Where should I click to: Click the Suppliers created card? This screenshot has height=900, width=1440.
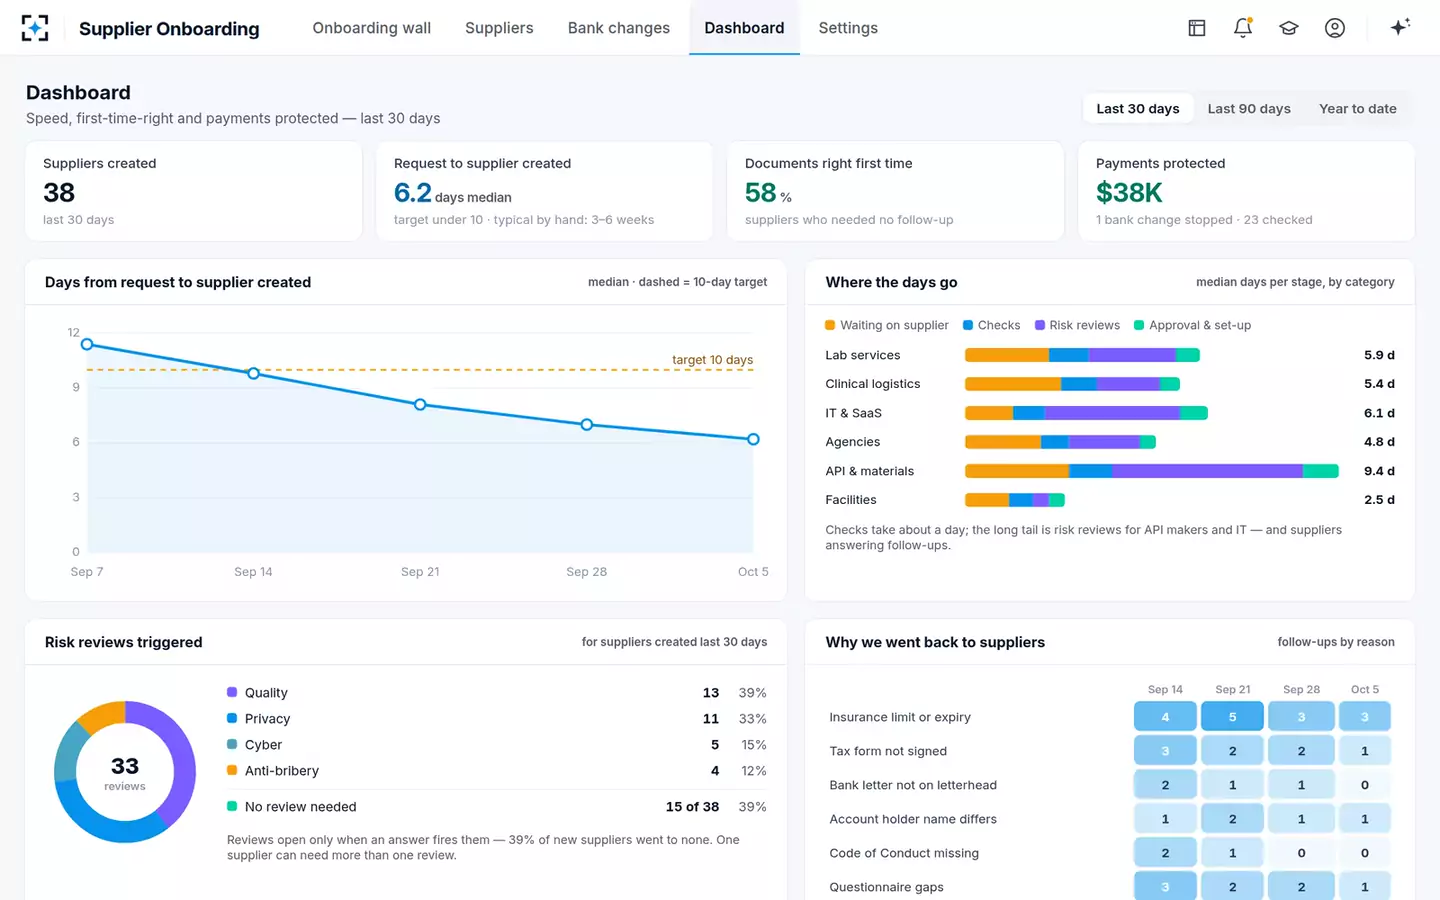coord(194,191)
